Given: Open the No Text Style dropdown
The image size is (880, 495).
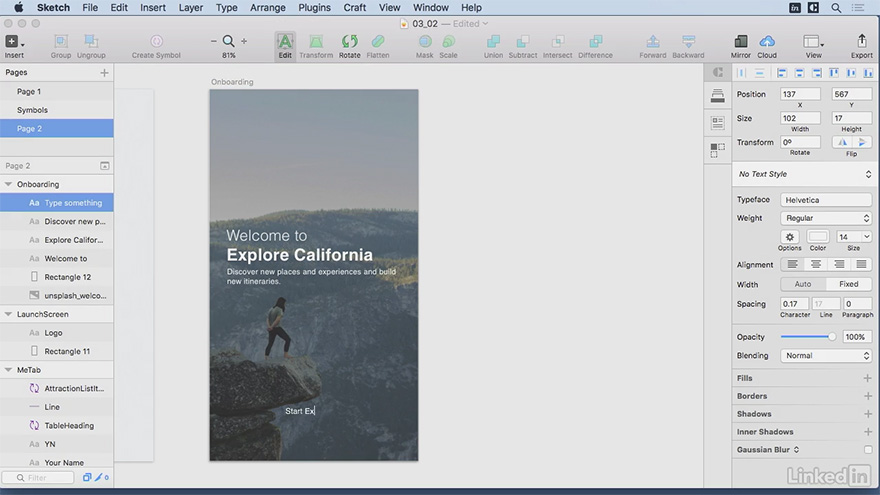Looking at the screenshot, I should pos(805,174).
